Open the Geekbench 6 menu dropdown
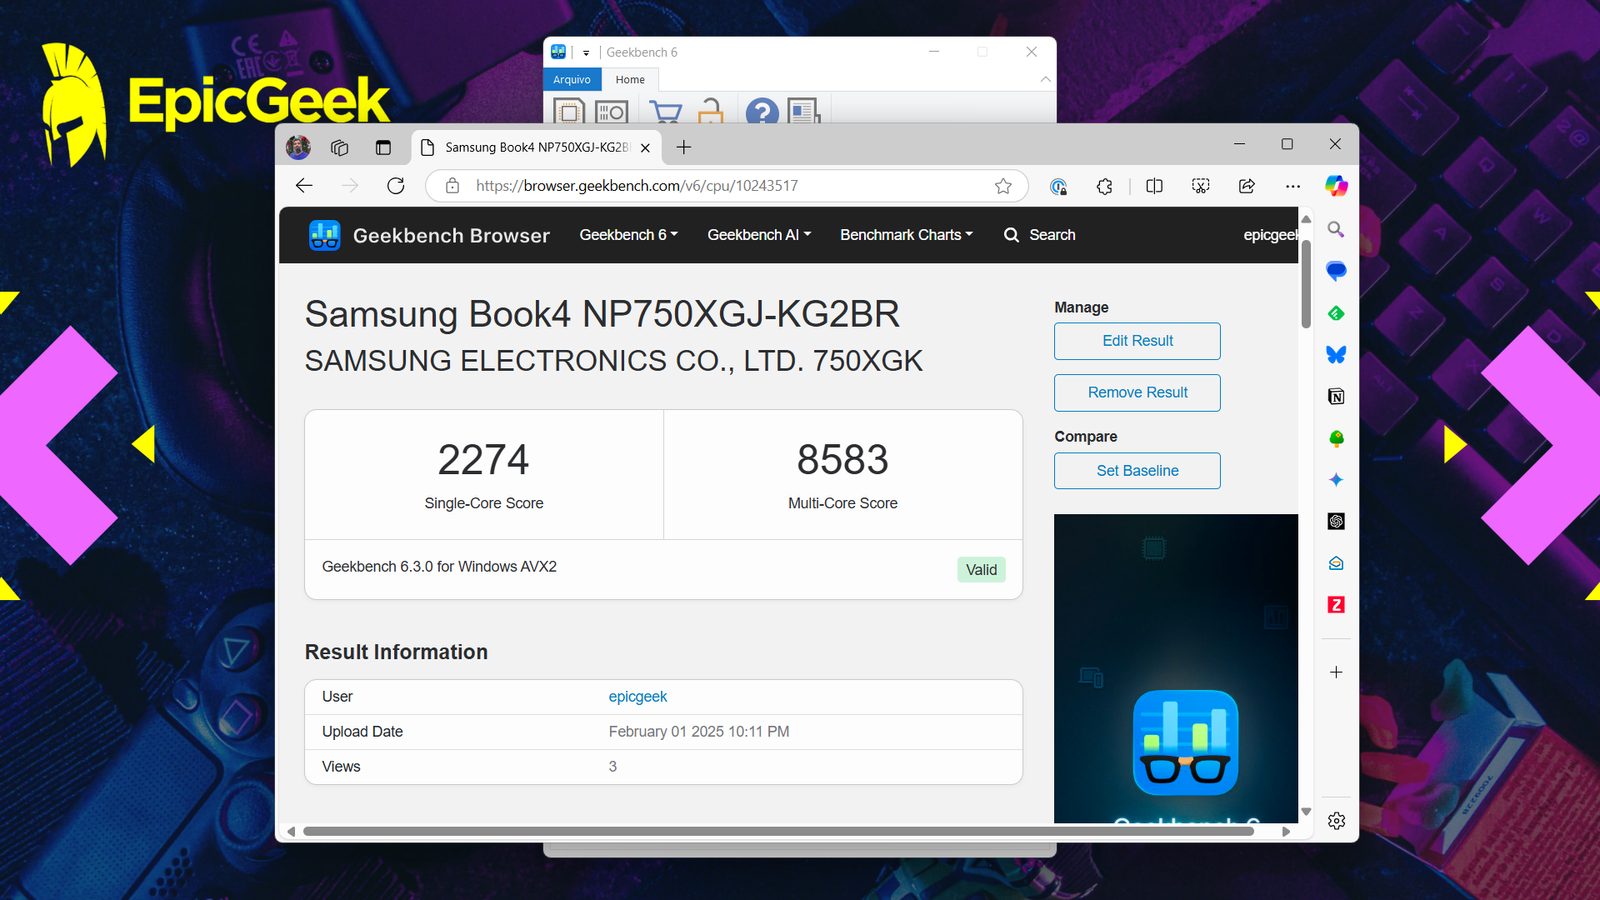Image resolution: width=1600 pixels, height=900 pixels. click(628, 235)
